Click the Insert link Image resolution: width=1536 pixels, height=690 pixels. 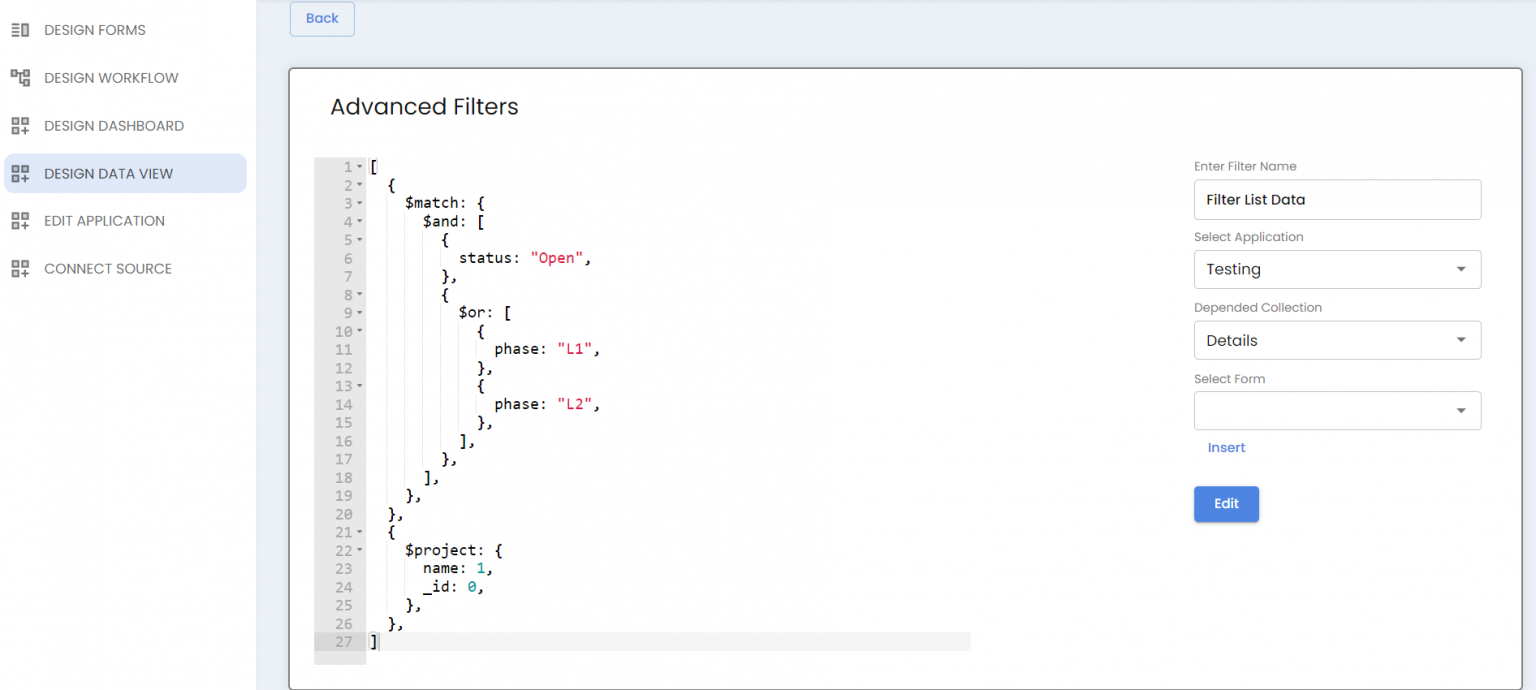1226,447
